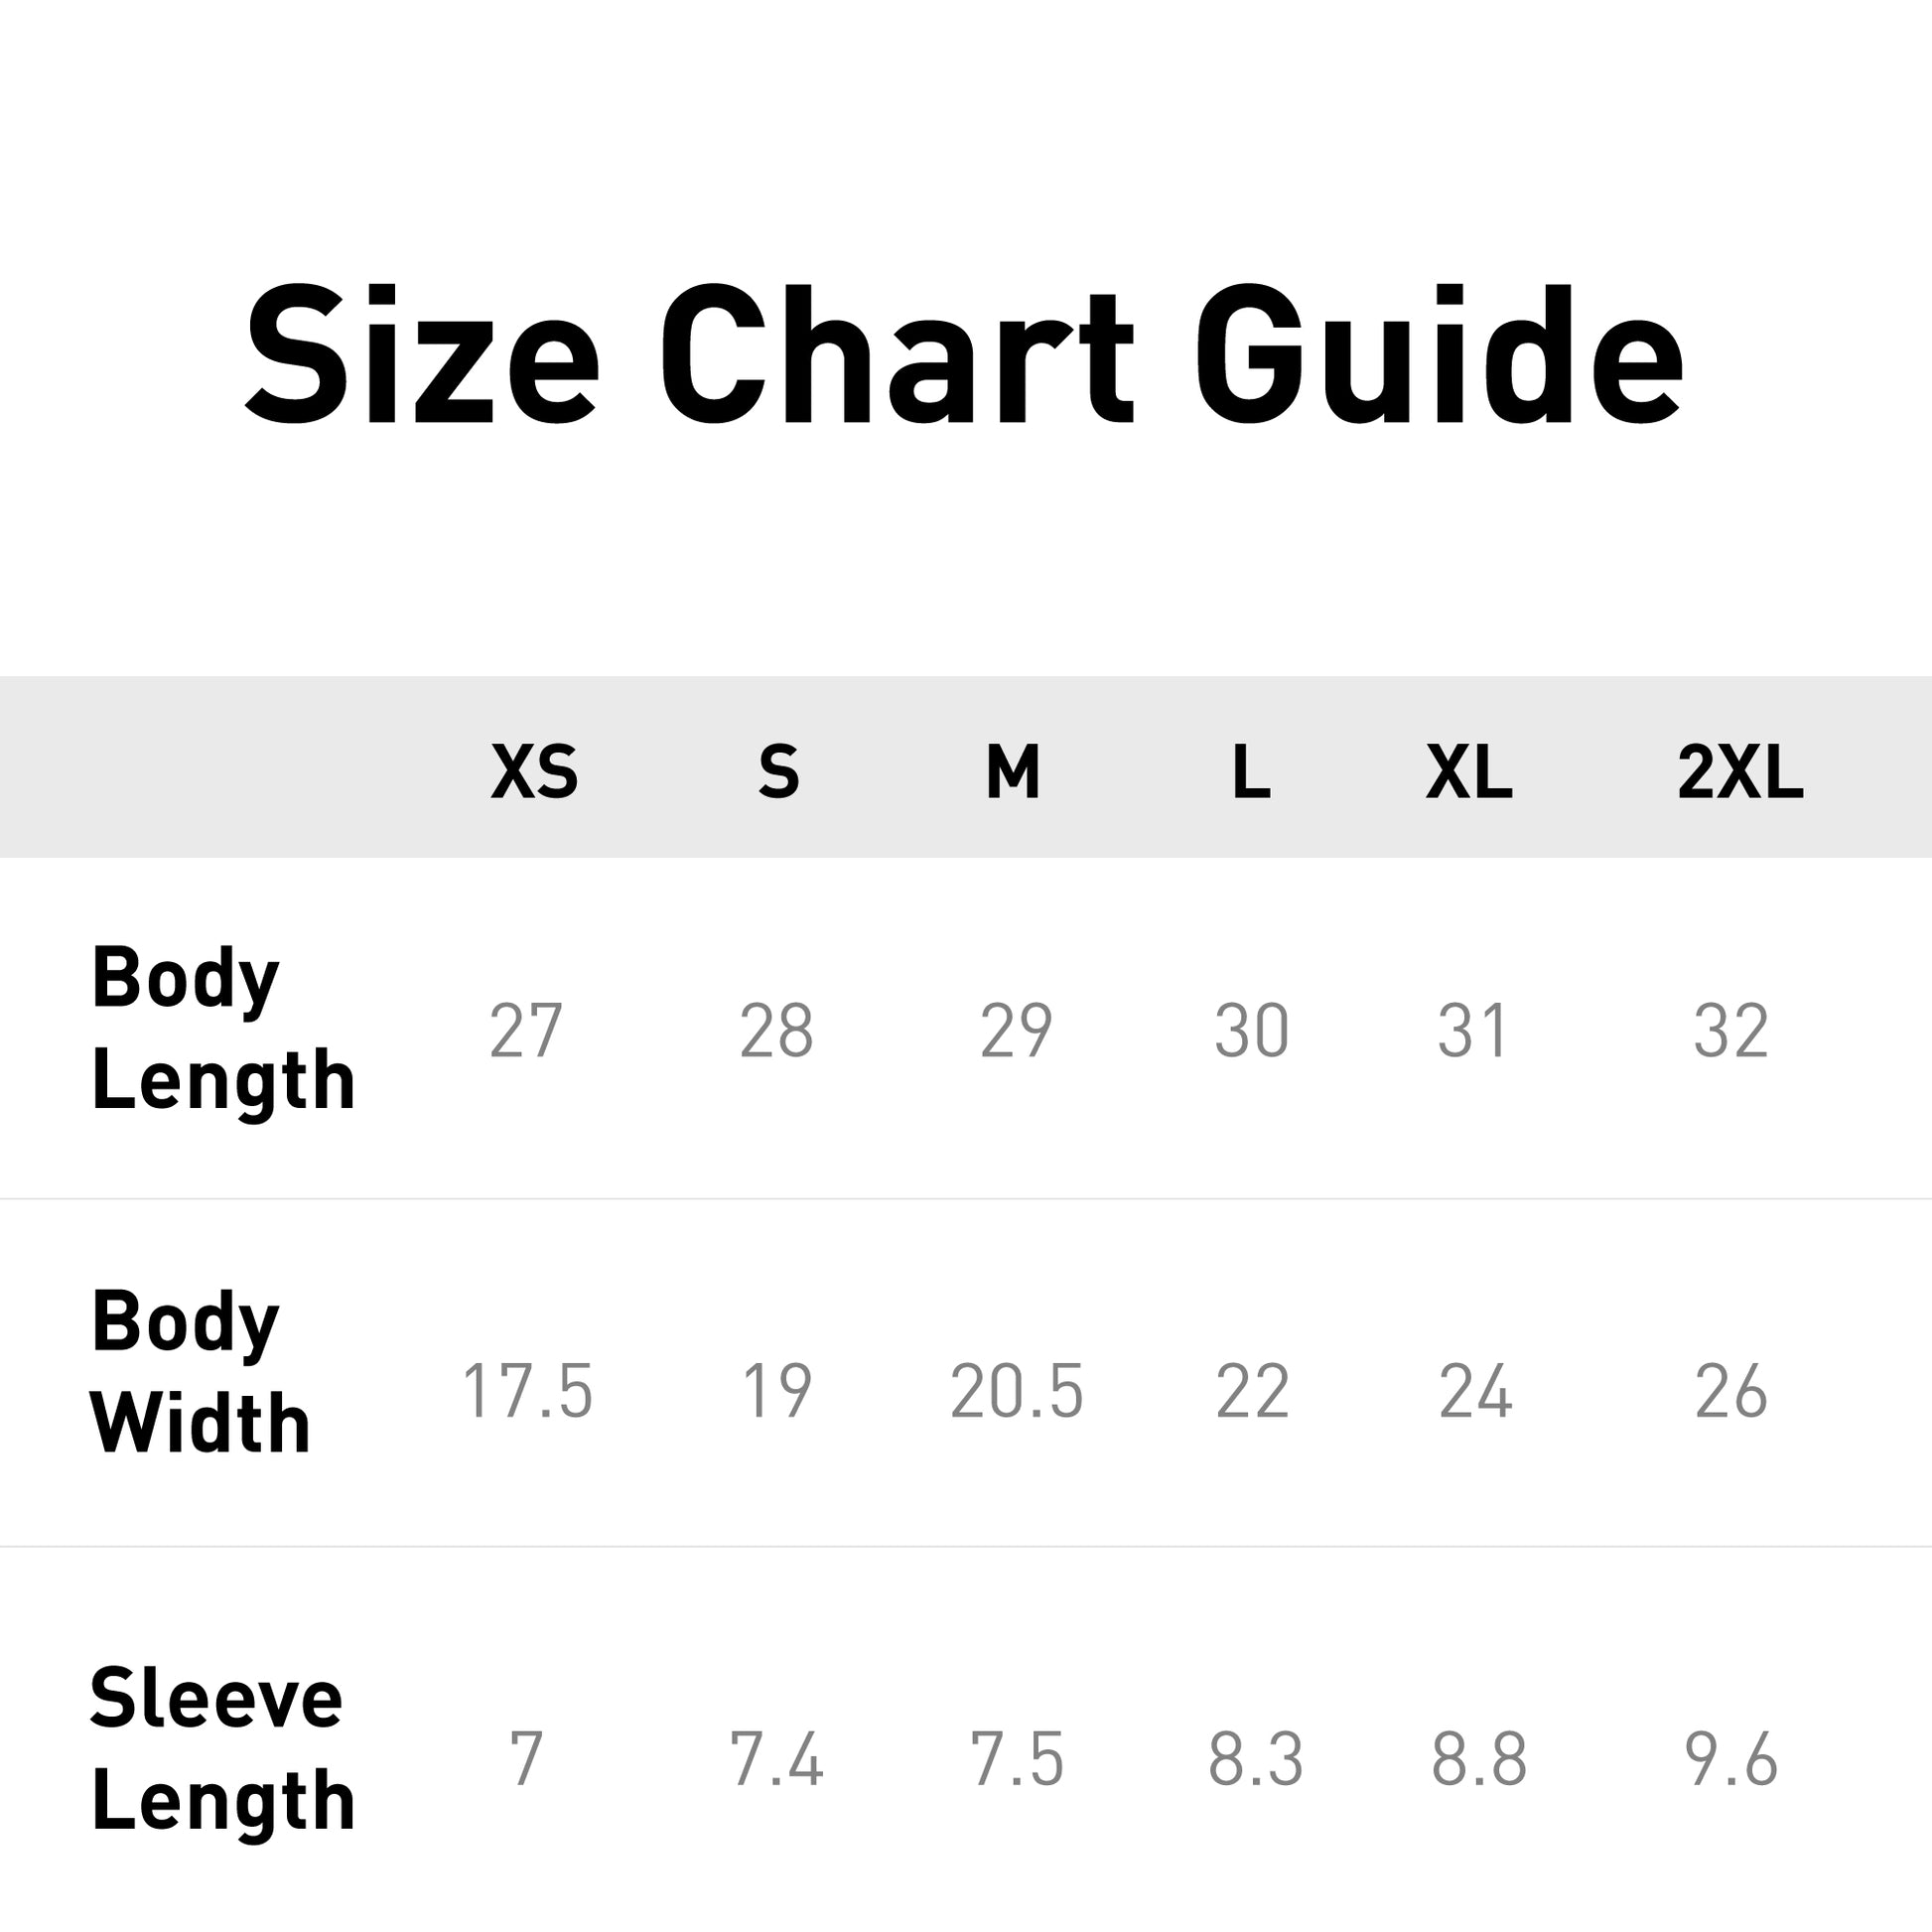Viewport: 1932px width, 1932px height.
Task: Select the S size column header
Action: coord(779,772)
